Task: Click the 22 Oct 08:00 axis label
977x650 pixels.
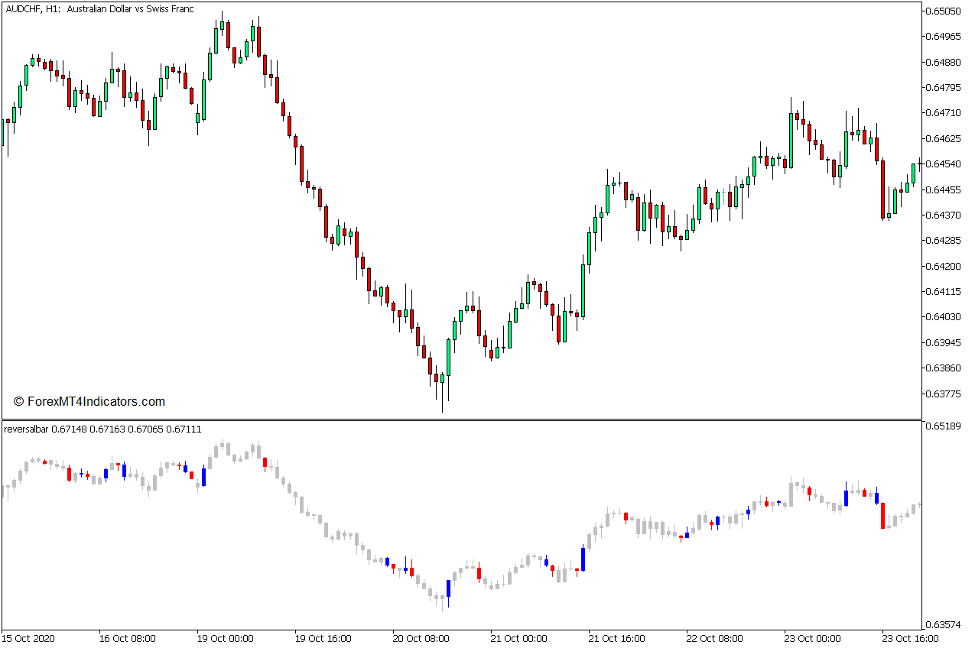Action: 716,636
